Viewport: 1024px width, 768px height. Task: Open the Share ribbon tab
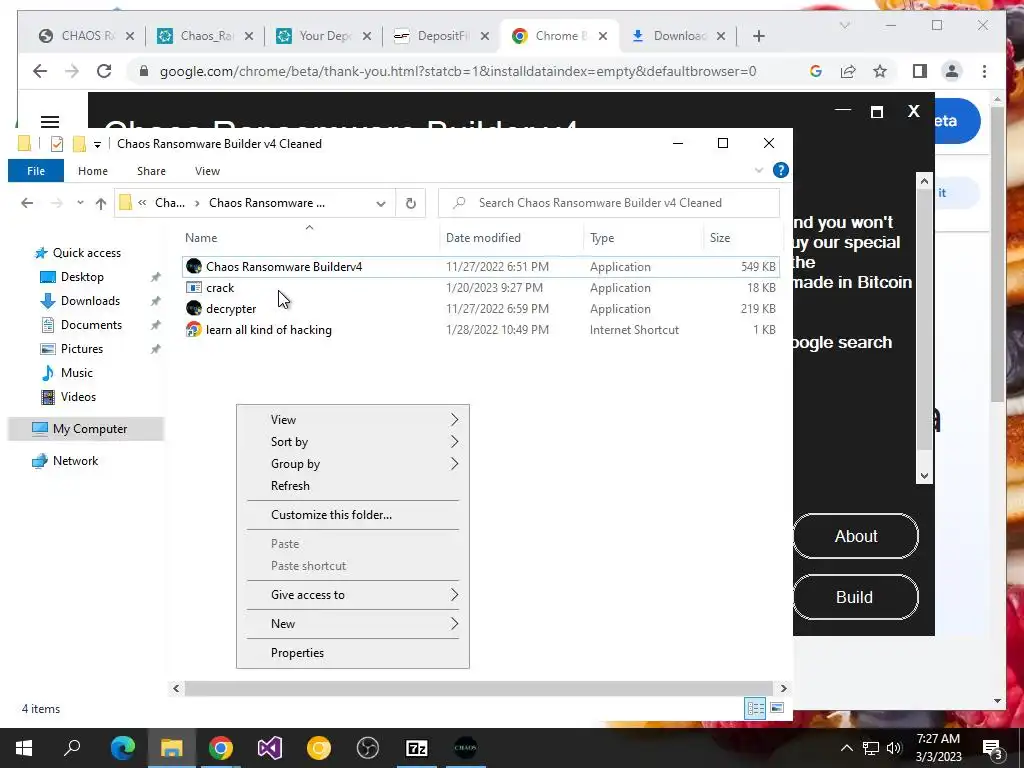pos(151,171)
